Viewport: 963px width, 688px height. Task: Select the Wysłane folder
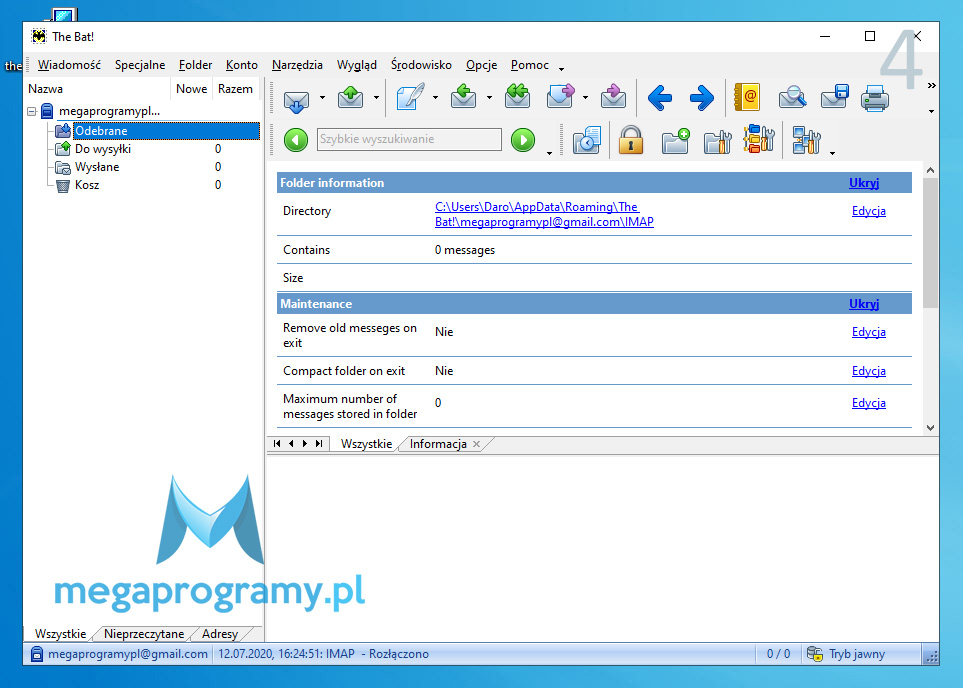(97, 167)
